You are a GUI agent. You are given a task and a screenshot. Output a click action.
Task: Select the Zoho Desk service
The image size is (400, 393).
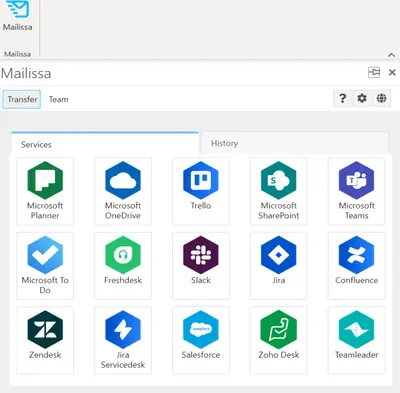pyautogui.click(x=279, y=340)
